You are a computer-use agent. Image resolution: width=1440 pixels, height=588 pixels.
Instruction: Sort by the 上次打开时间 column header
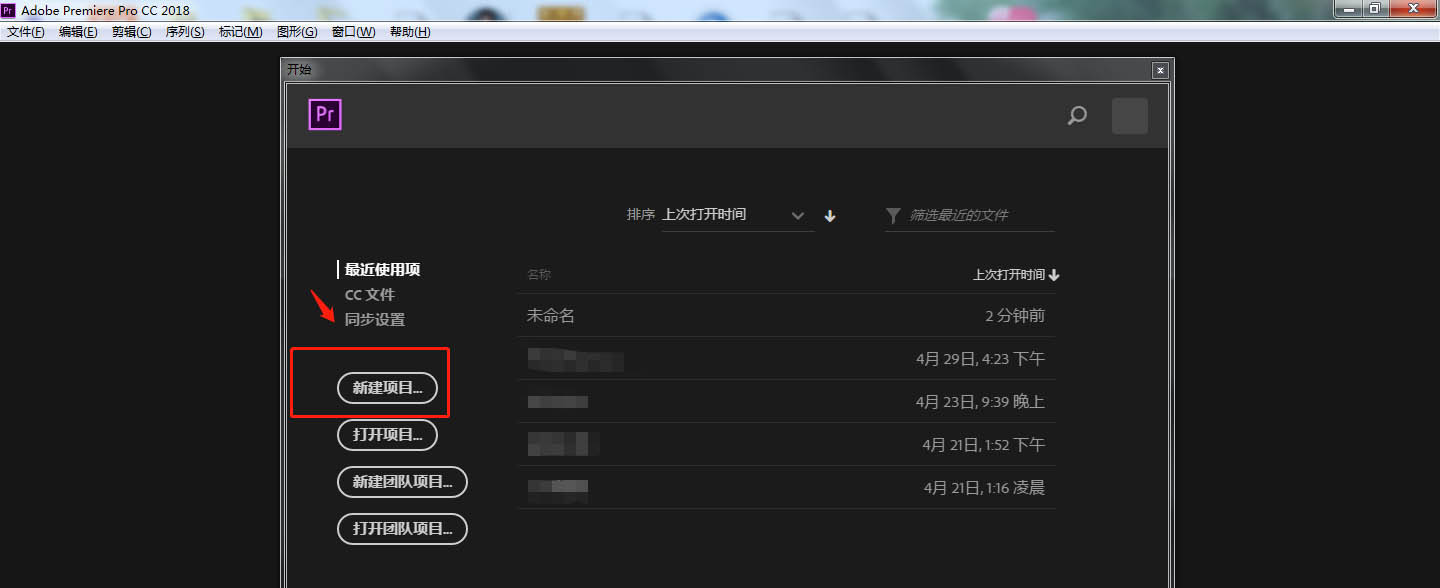tap(1016, 275)
